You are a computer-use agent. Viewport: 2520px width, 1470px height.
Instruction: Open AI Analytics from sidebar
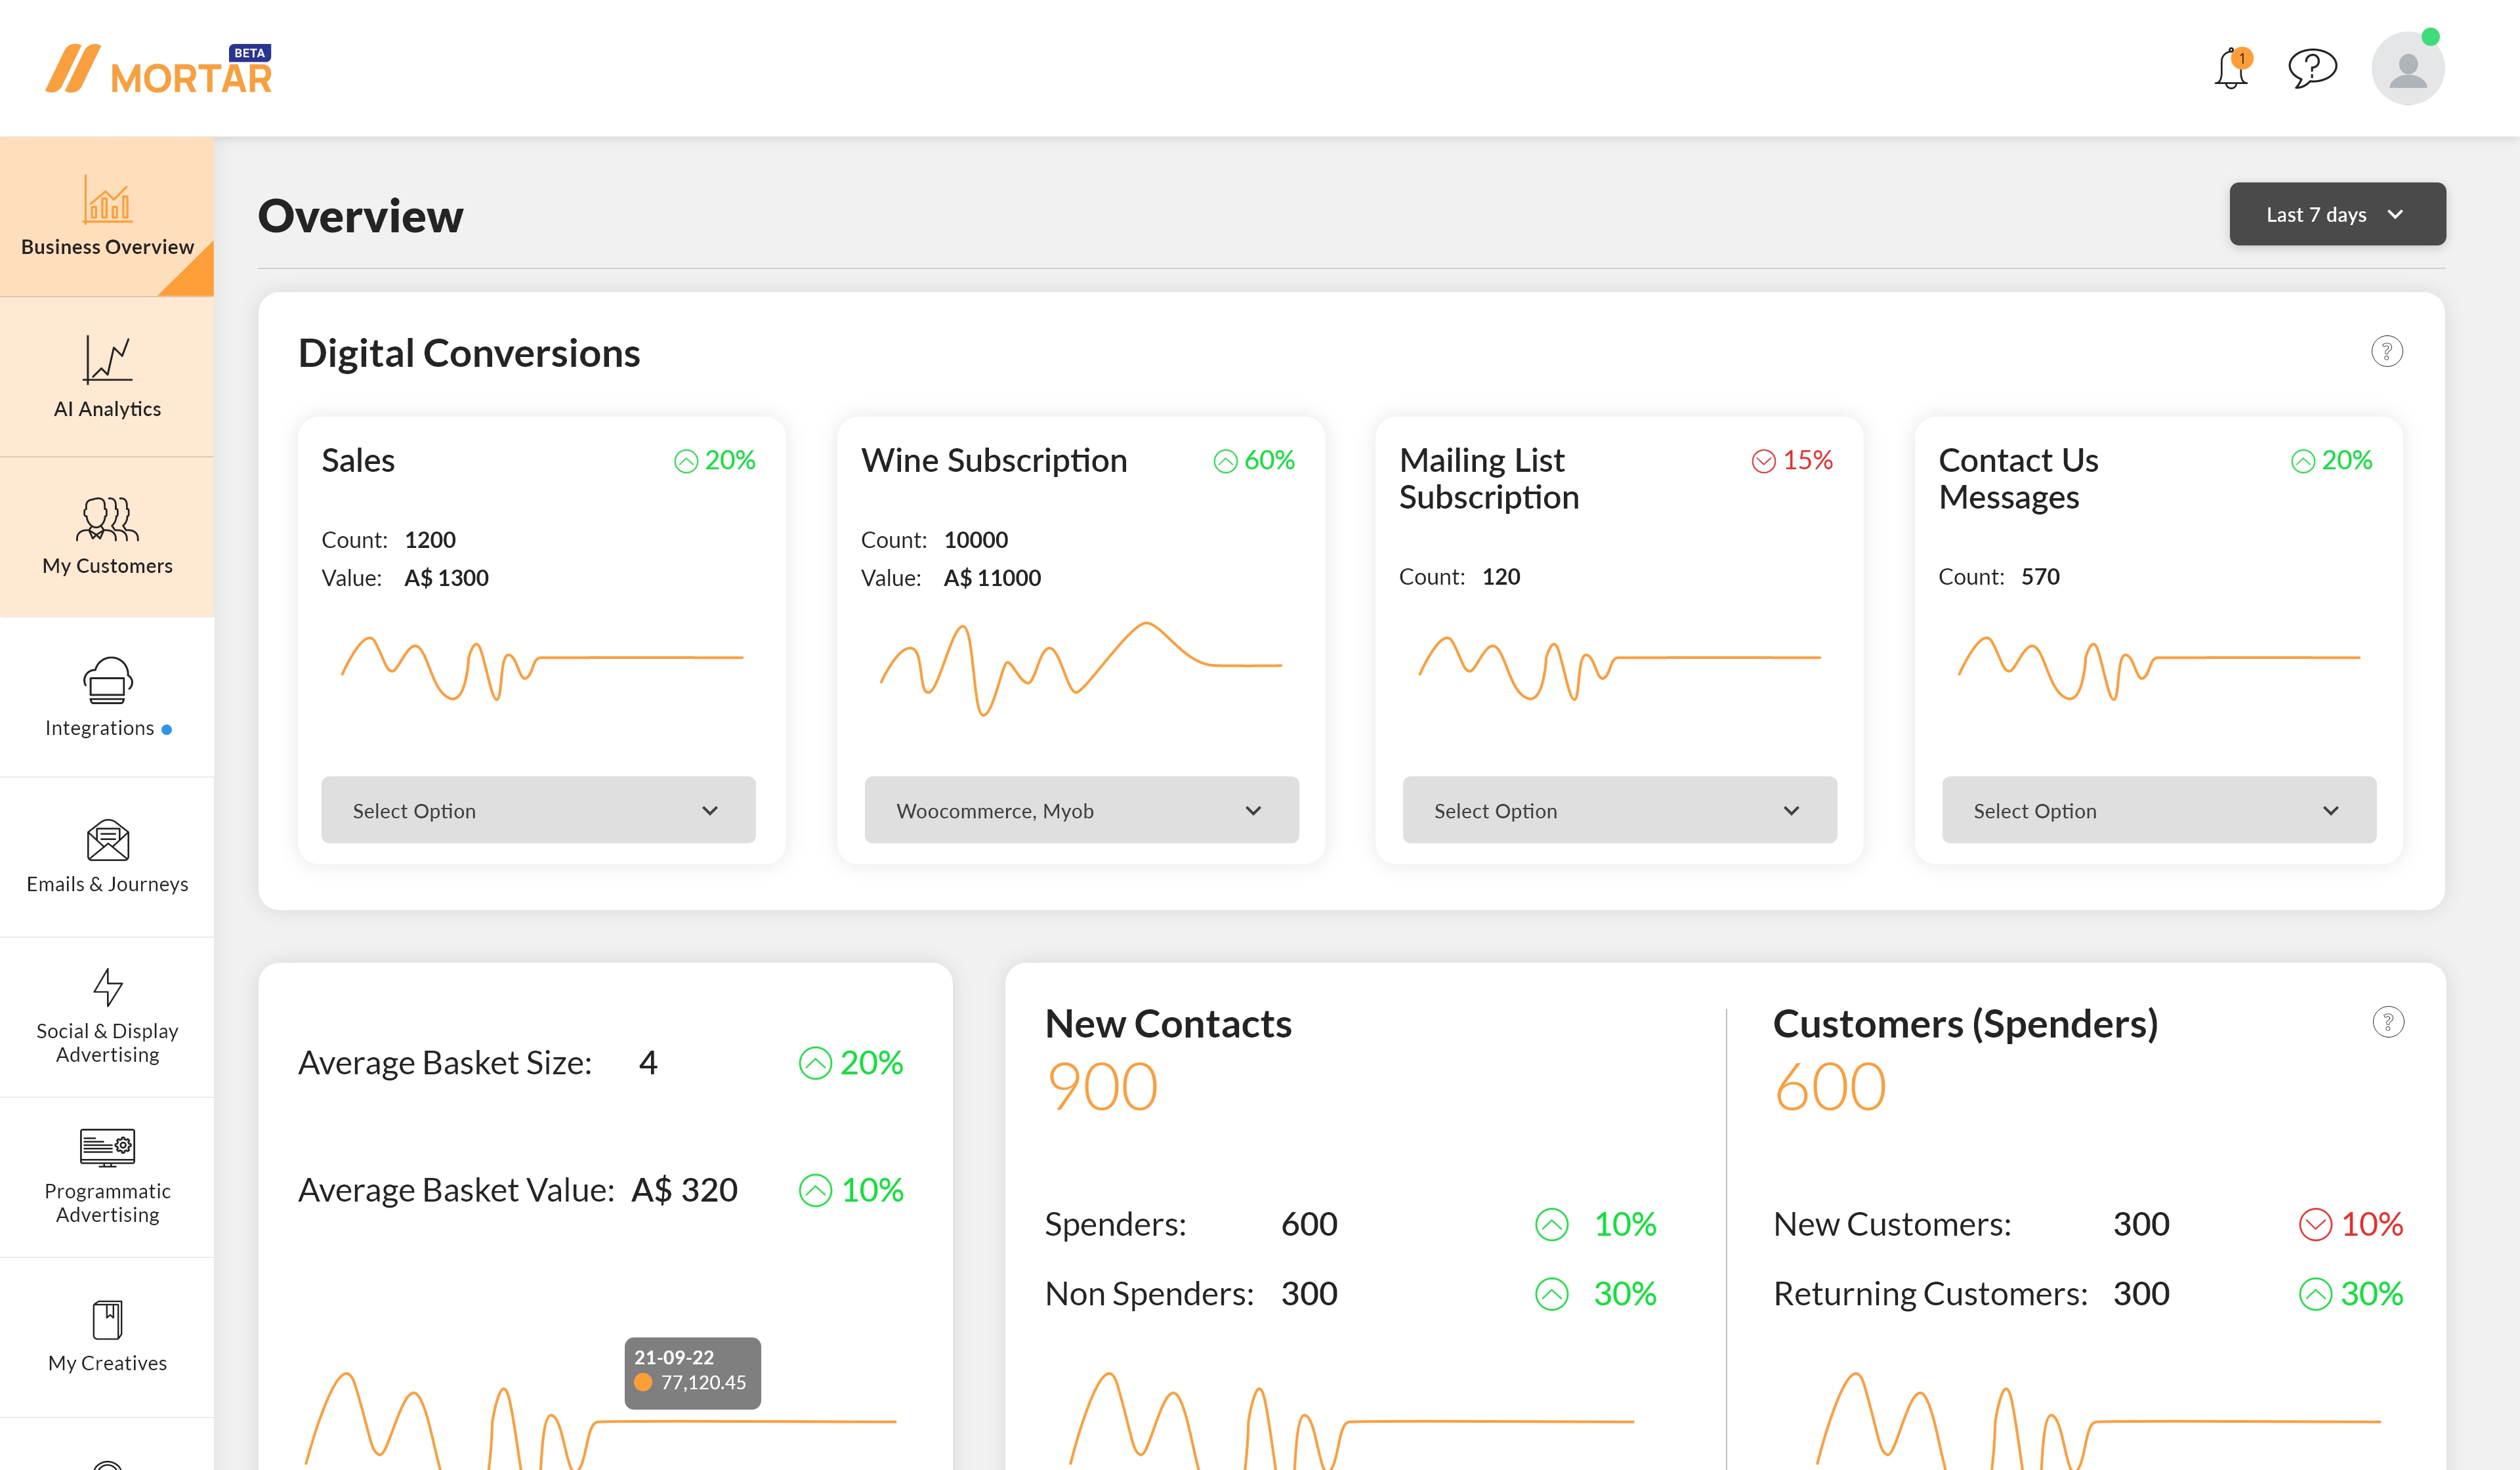107,377
